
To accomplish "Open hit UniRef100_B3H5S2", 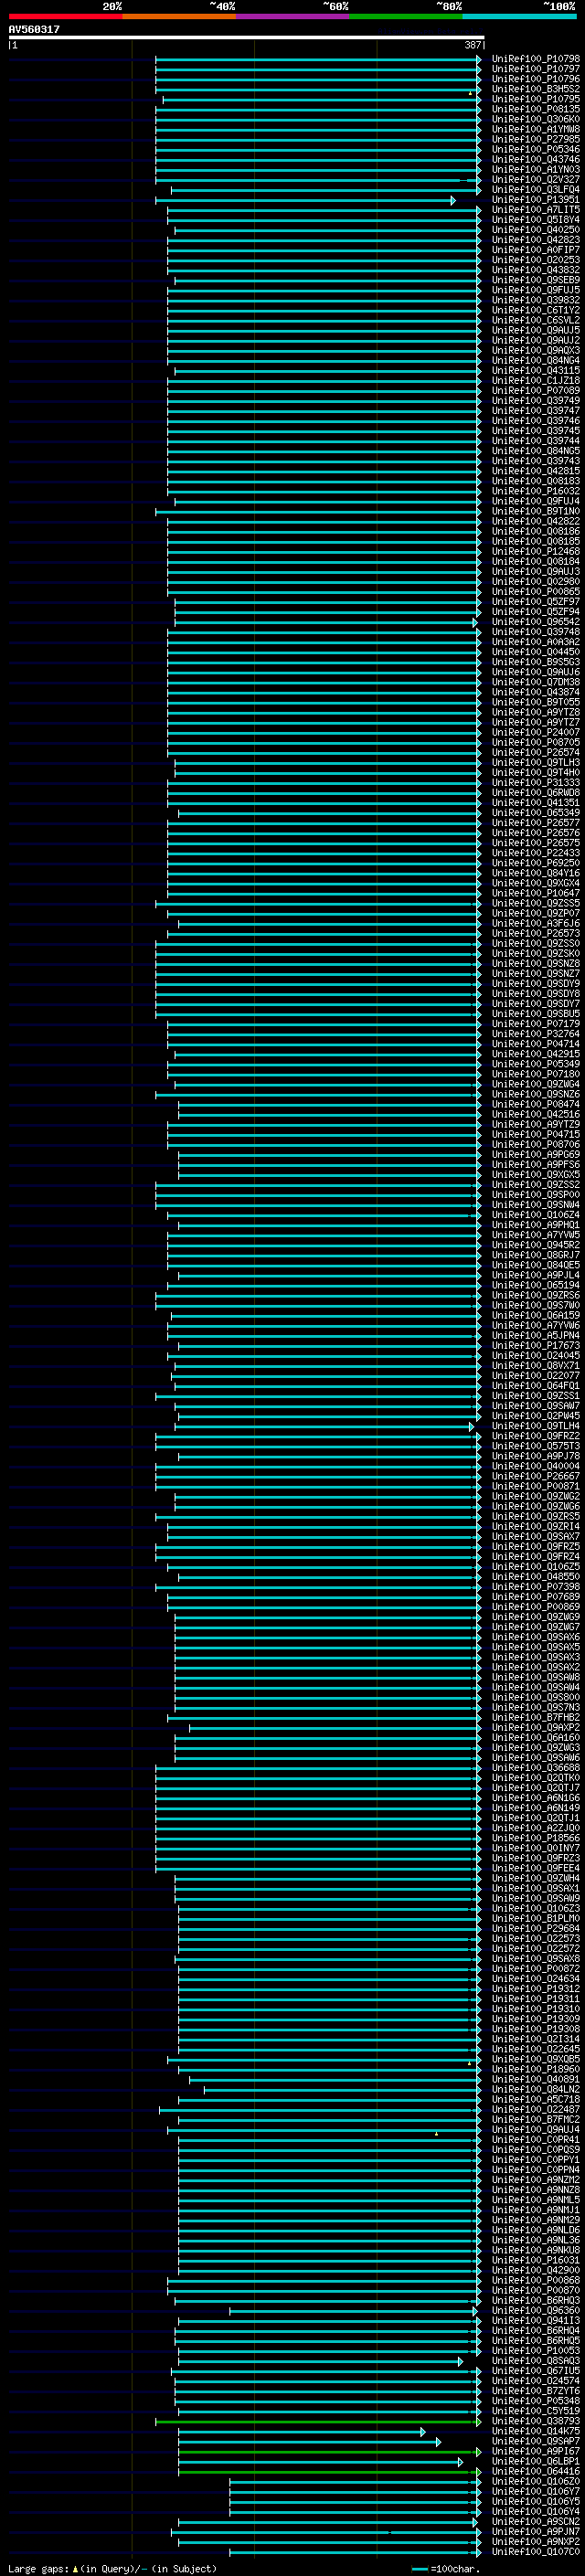I will coord(536,89).
